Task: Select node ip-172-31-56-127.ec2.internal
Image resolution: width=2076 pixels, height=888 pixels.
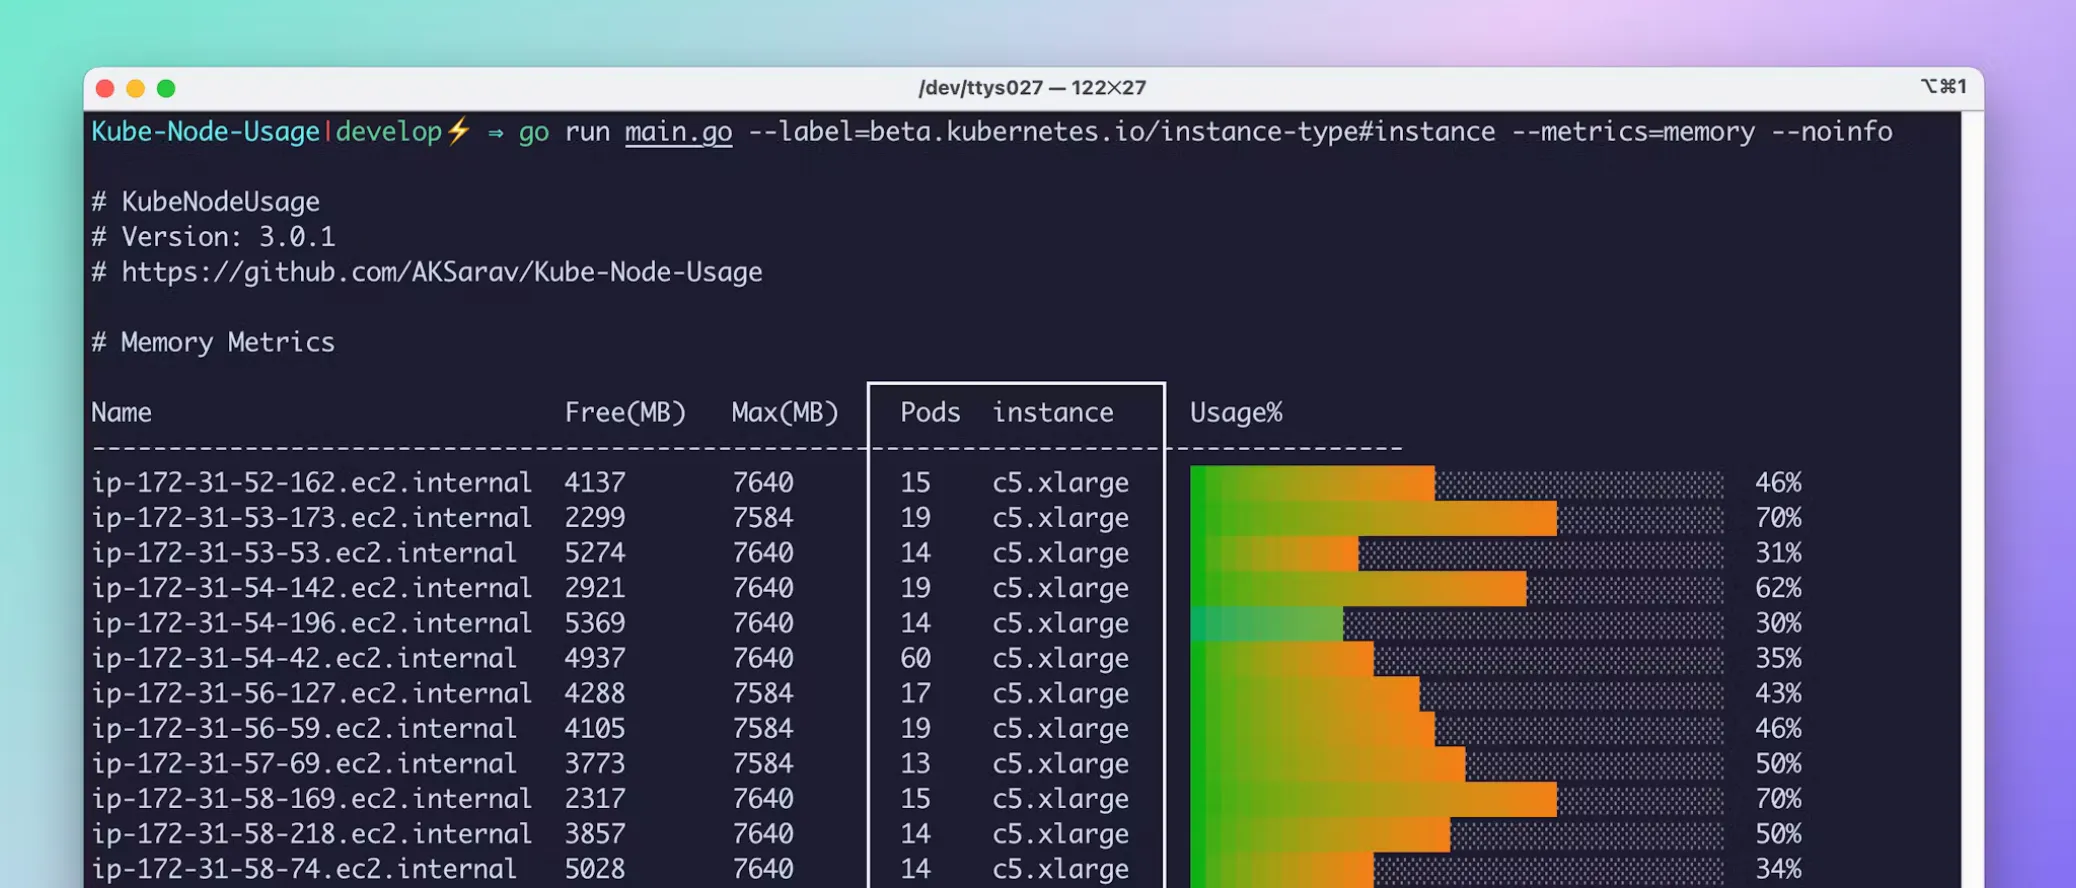Action: (311, 693)
